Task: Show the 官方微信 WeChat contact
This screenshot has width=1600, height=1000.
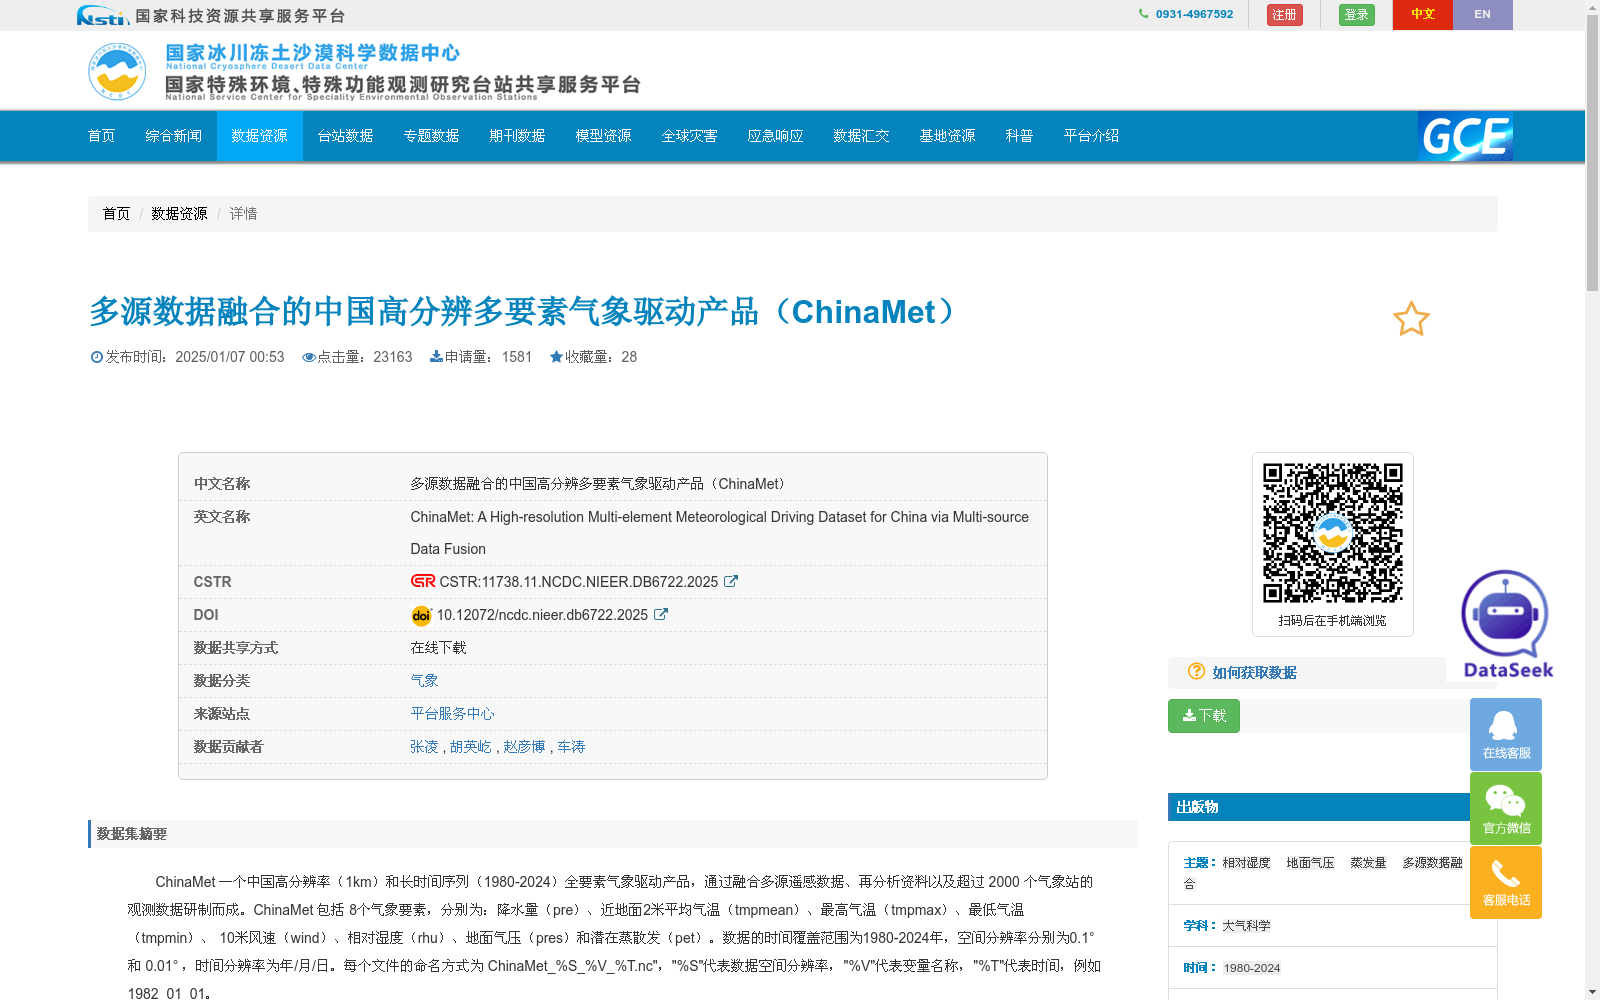Action: click(x=1506, y=808)
